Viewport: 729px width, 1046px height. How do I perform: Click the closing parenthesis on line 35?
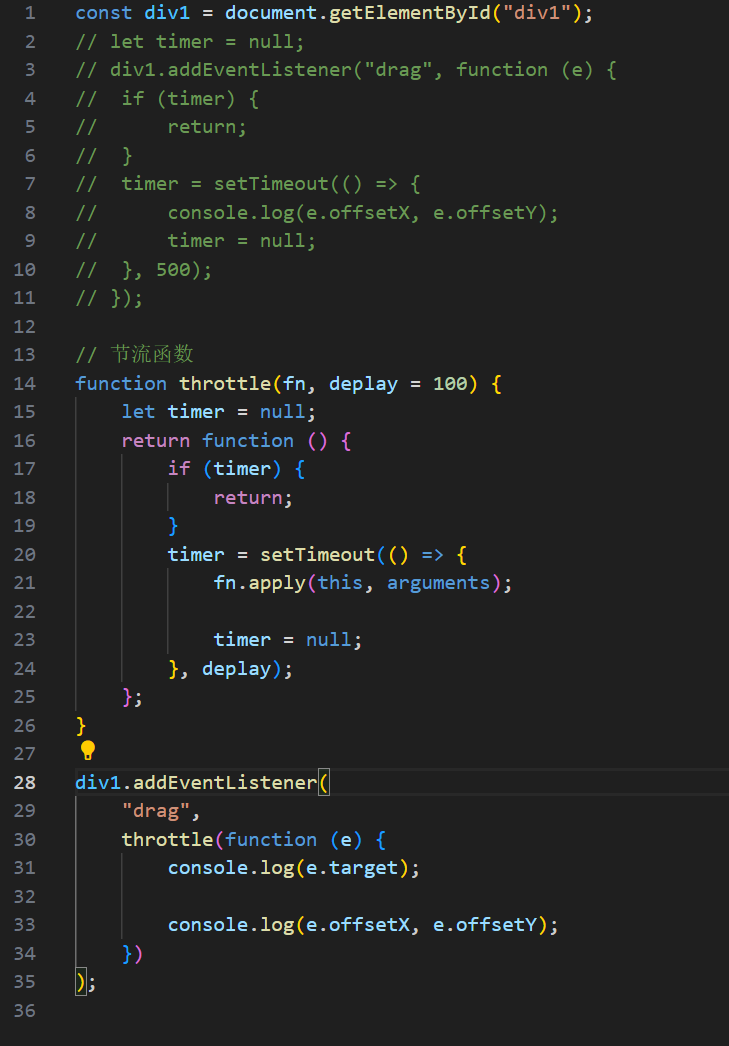coord(81,982)
